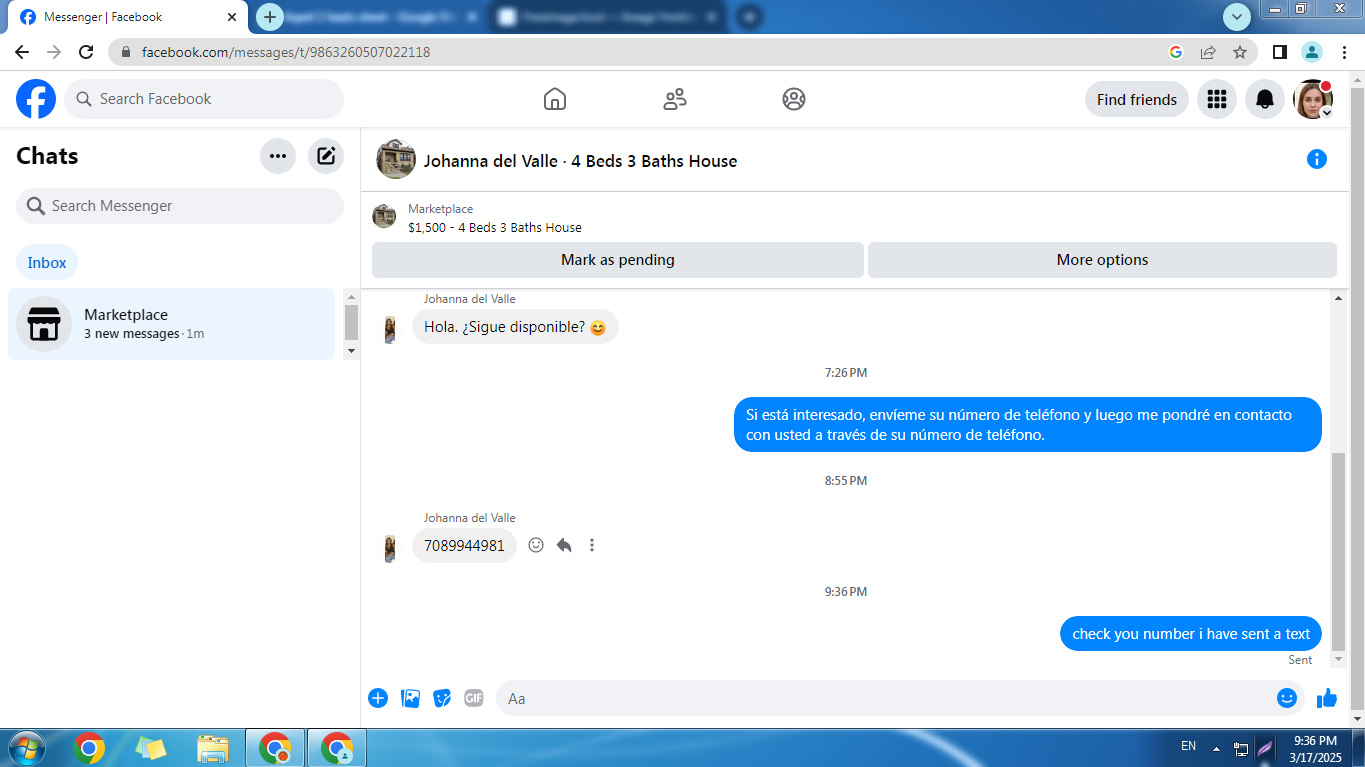Open the Chrome three-dot menu

click(x=1344, y=52)
